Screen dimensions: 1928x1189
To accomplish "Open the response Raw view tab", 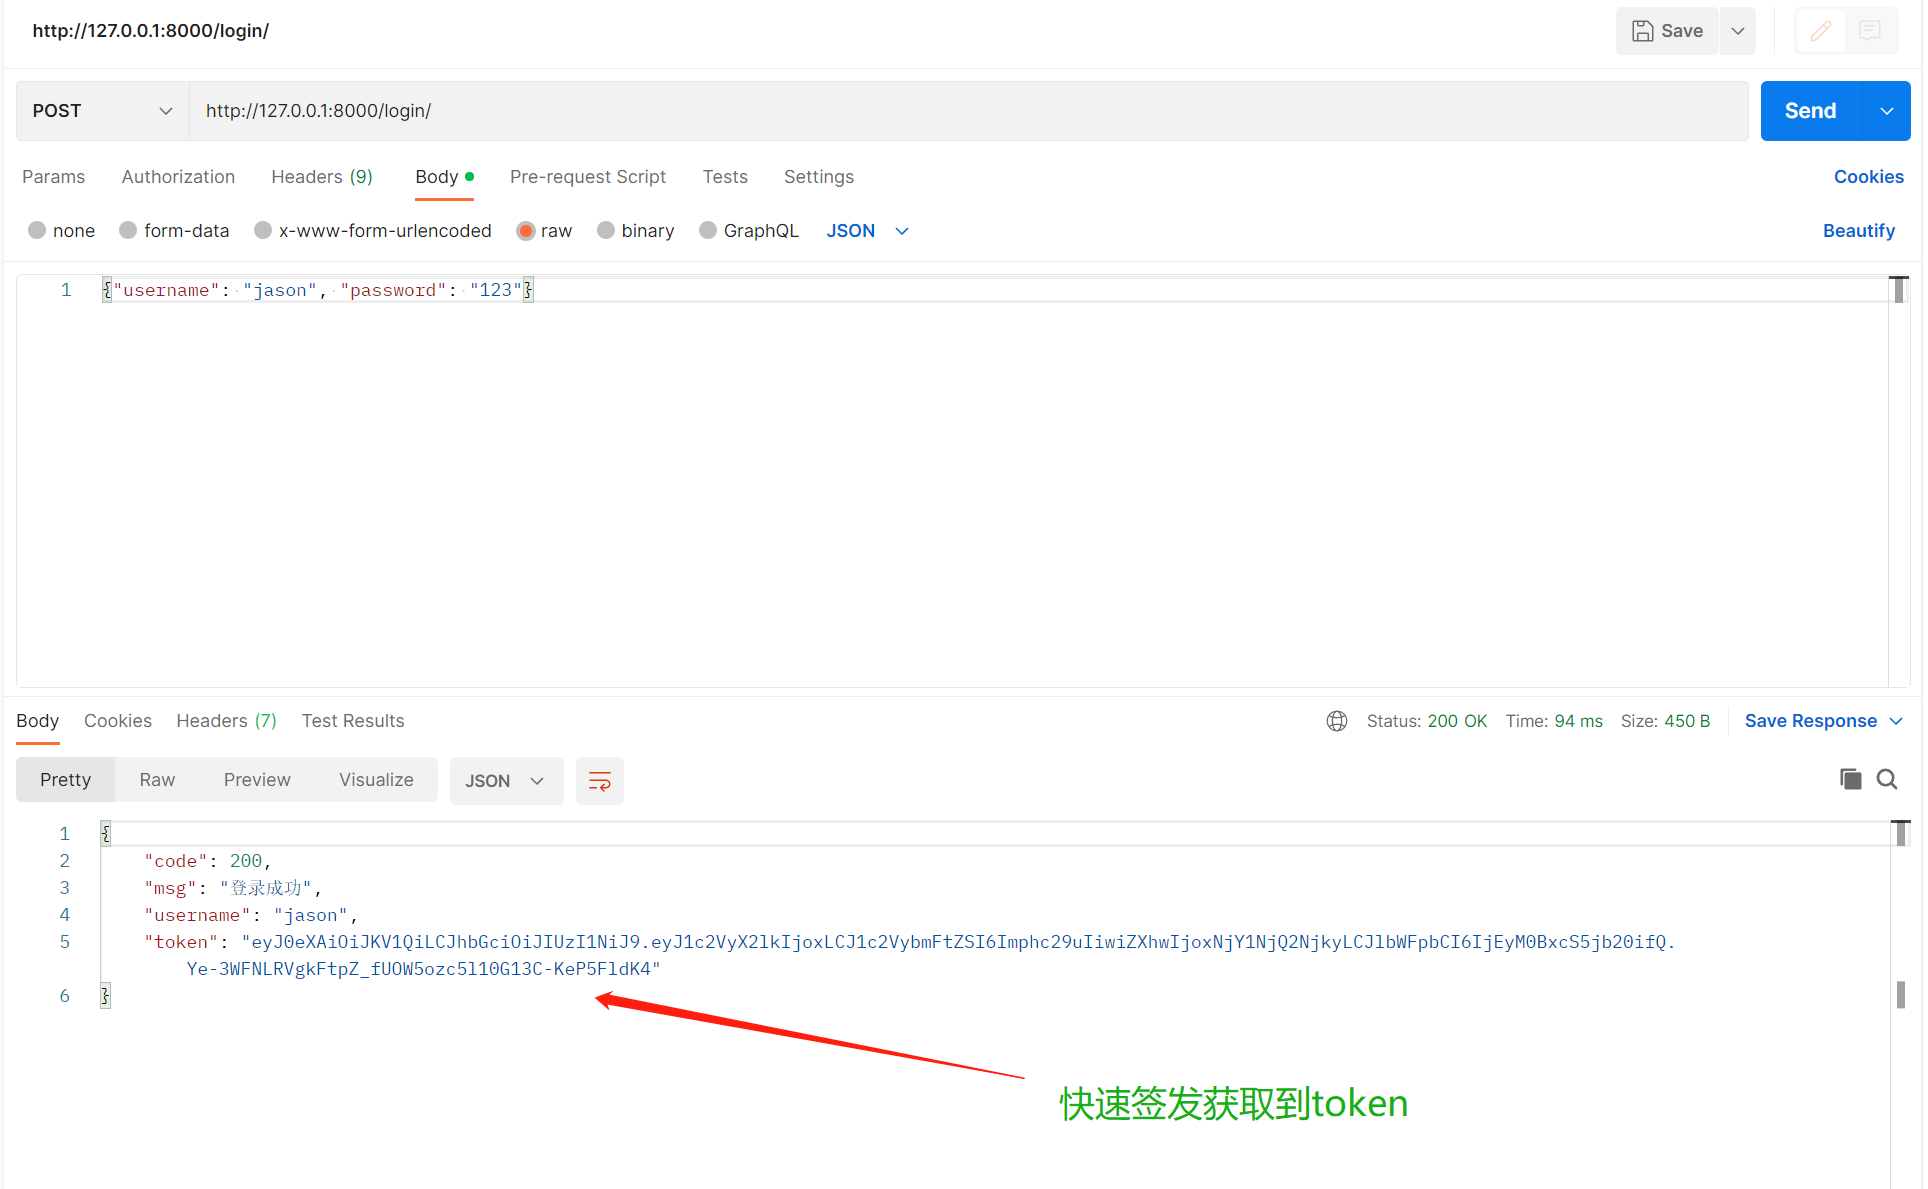I will coord(157,780).
